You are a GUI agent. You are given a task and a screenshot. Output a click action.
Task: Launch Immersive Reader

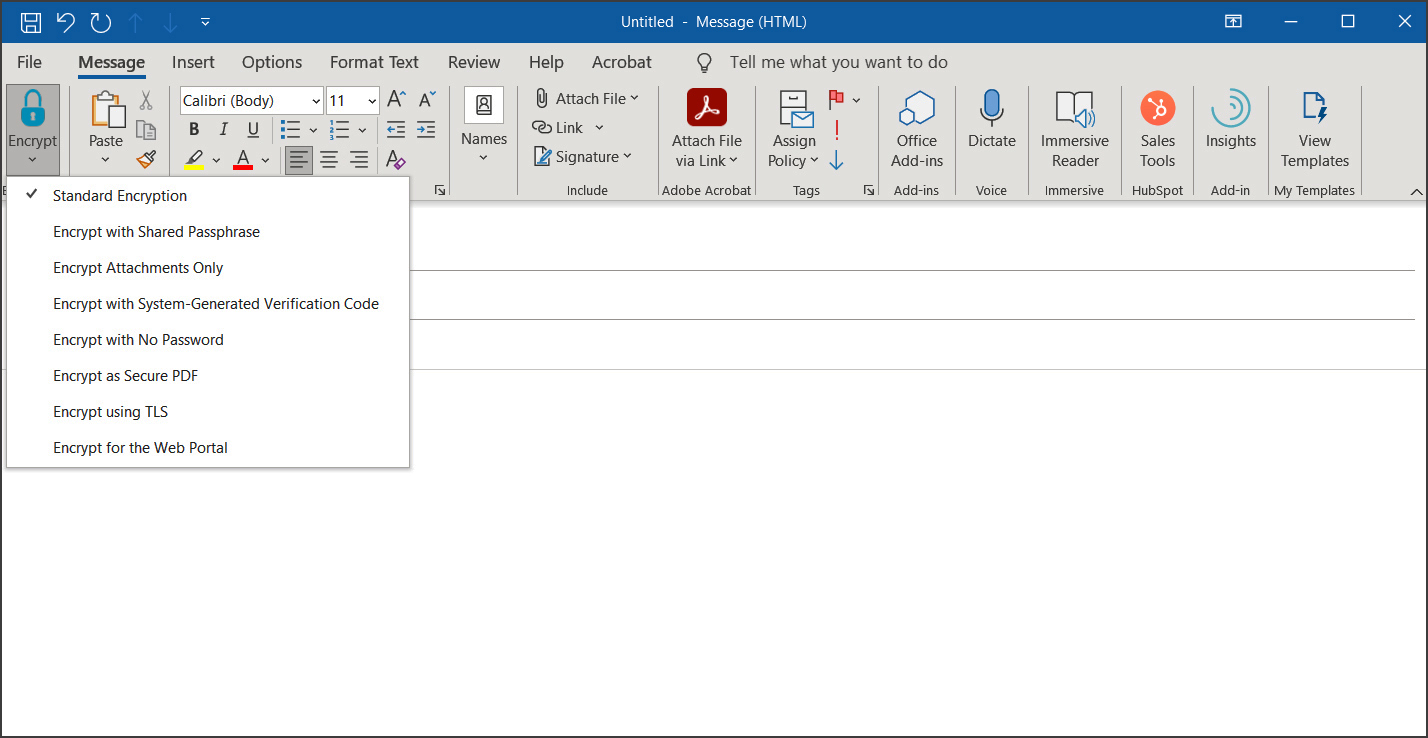(1075, 129)
